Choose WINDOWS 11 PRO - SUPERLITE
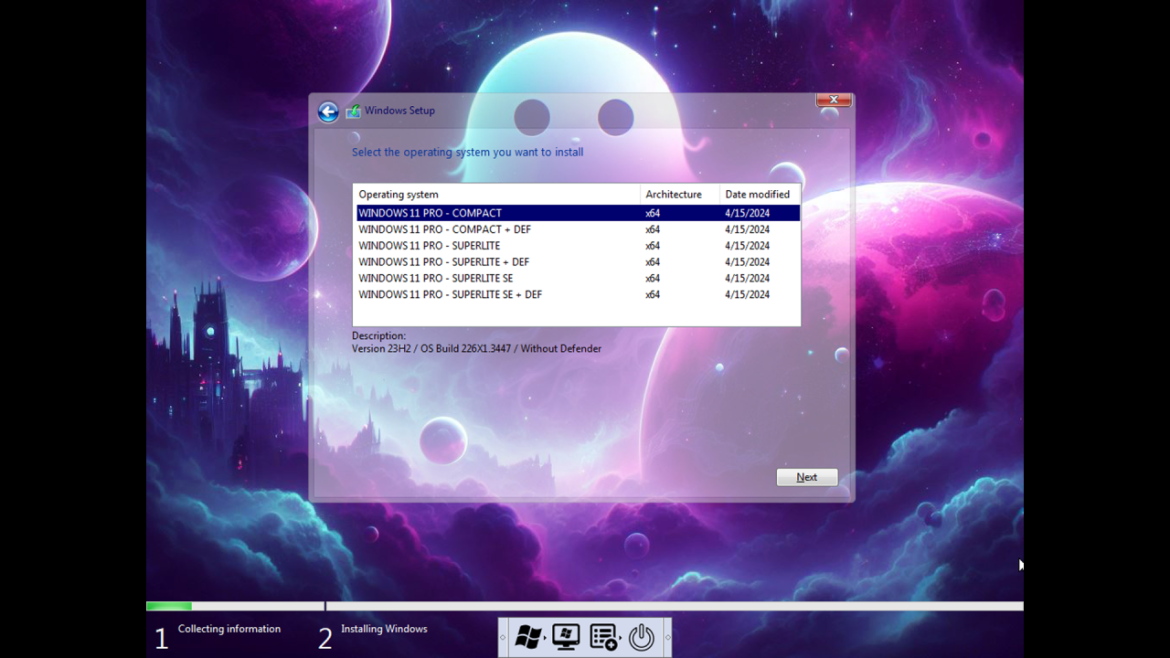The width and height of the screenshot is (1170, 658). pyautogui.click(x=429, y=246)
